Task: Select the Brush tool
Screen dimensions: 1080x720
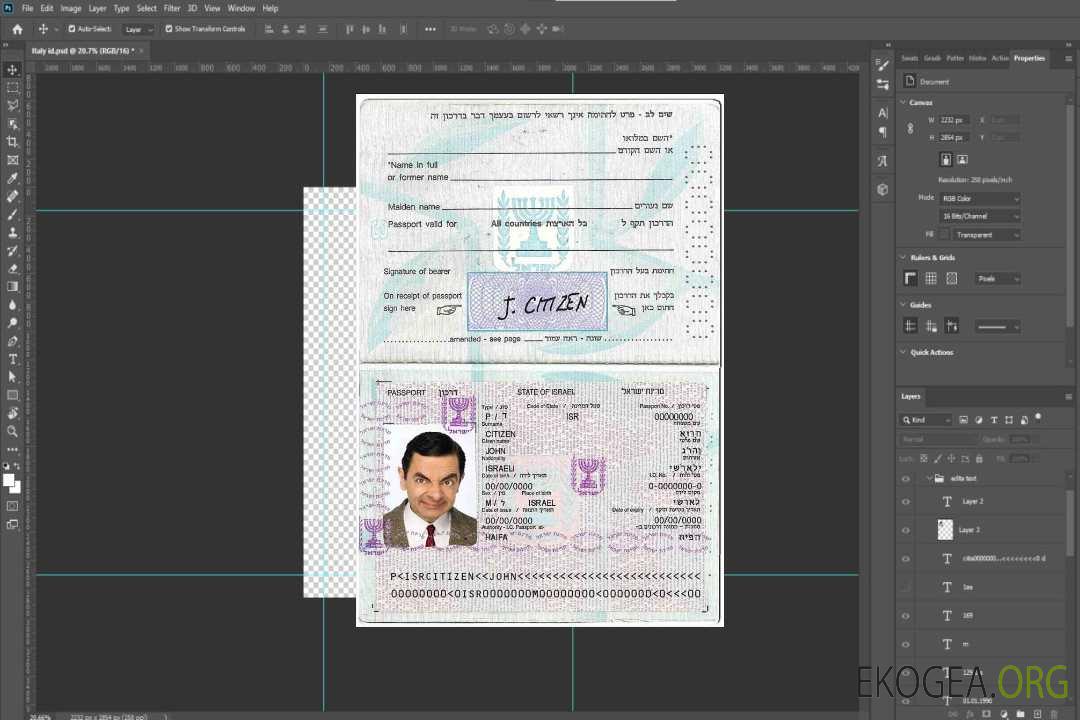Action: 12,214
